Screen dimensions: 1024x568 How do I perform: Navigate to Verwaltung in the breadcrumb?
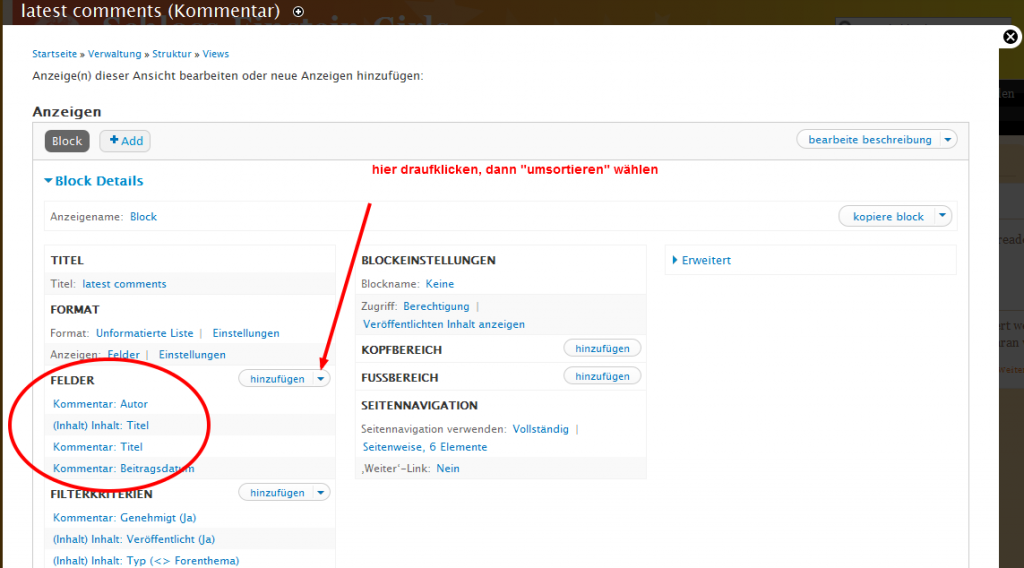[115, 54]
